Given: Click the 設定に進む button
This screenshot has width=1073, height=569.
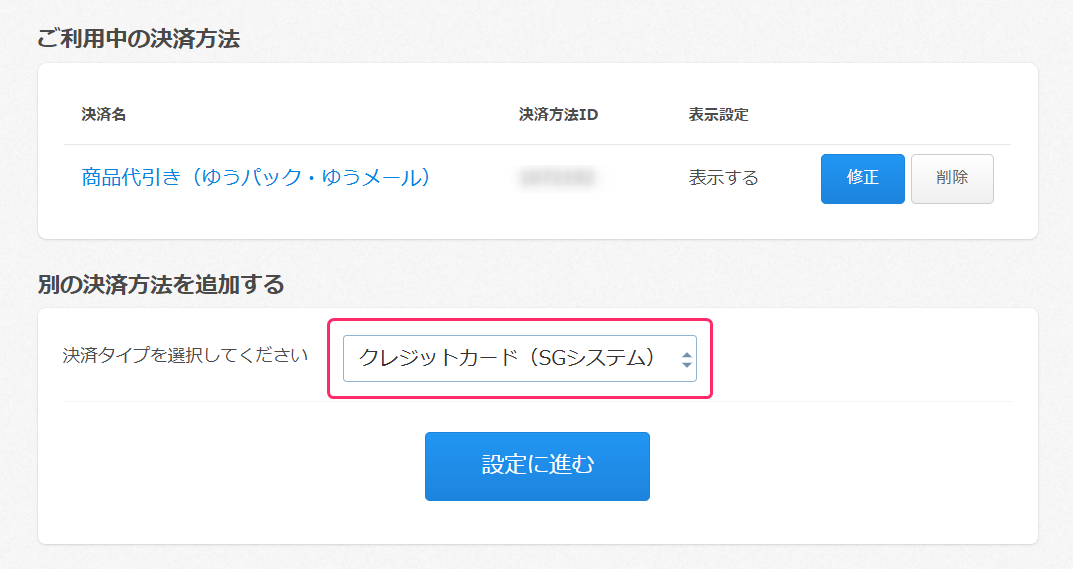Looking at the screenshot, I should click(x=537, y=466).
